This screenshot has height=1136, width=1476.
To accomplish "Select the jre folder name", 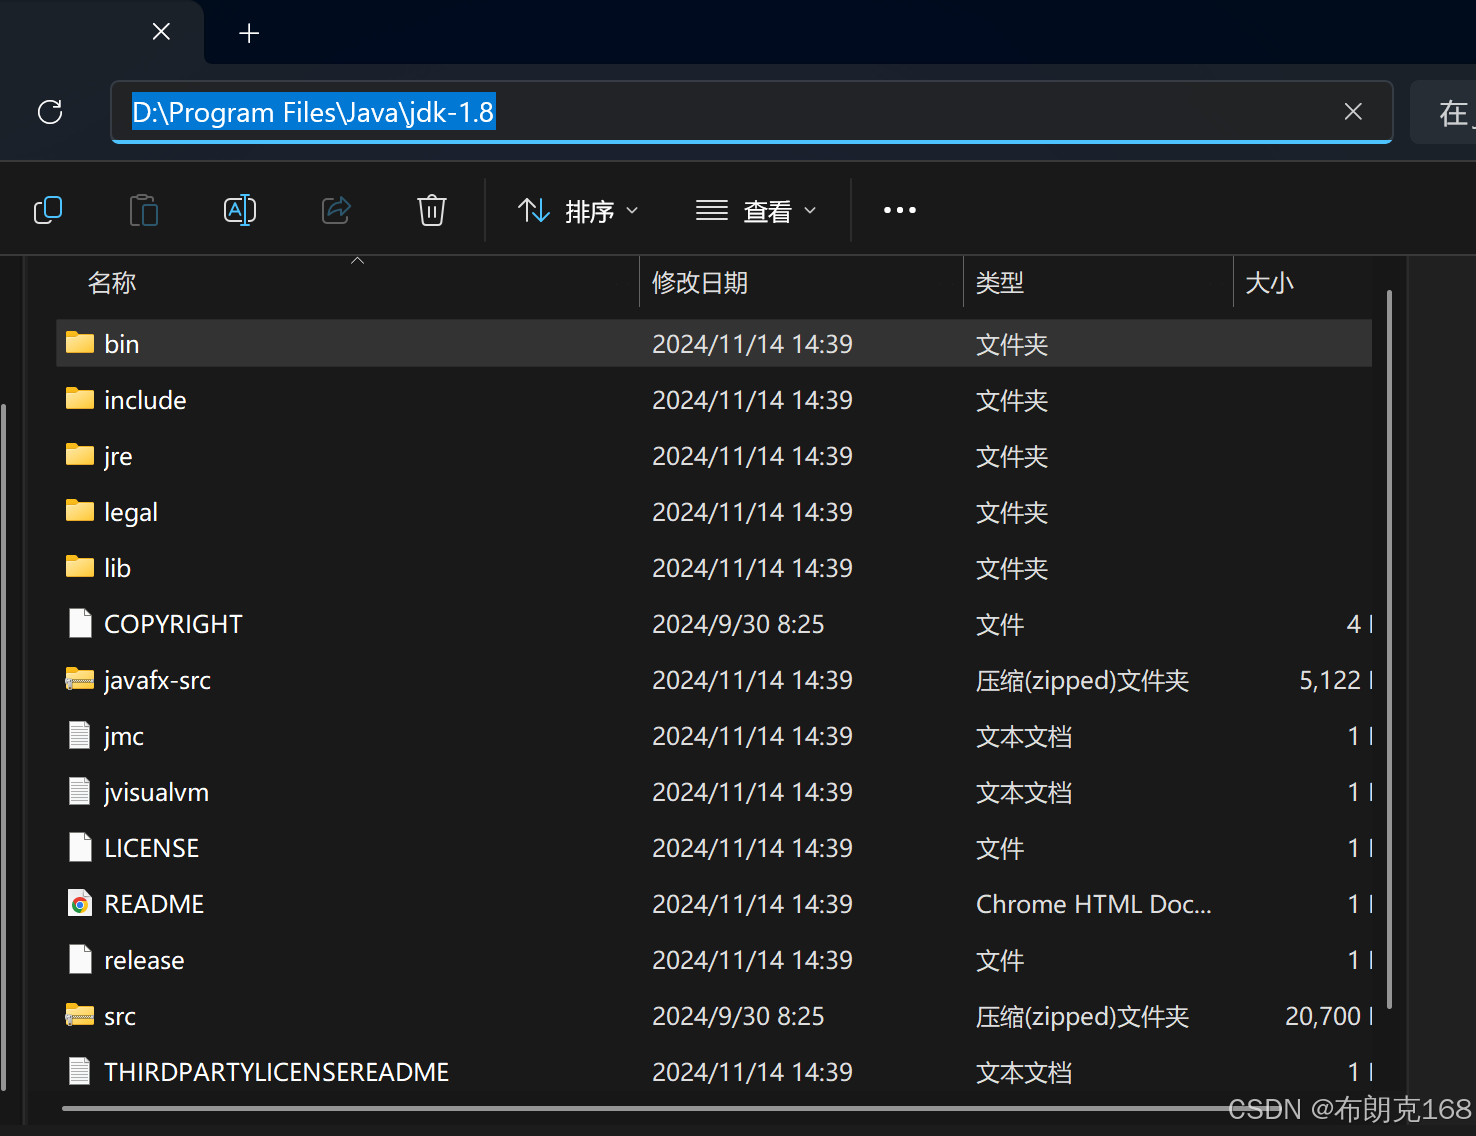I will 118,456.
